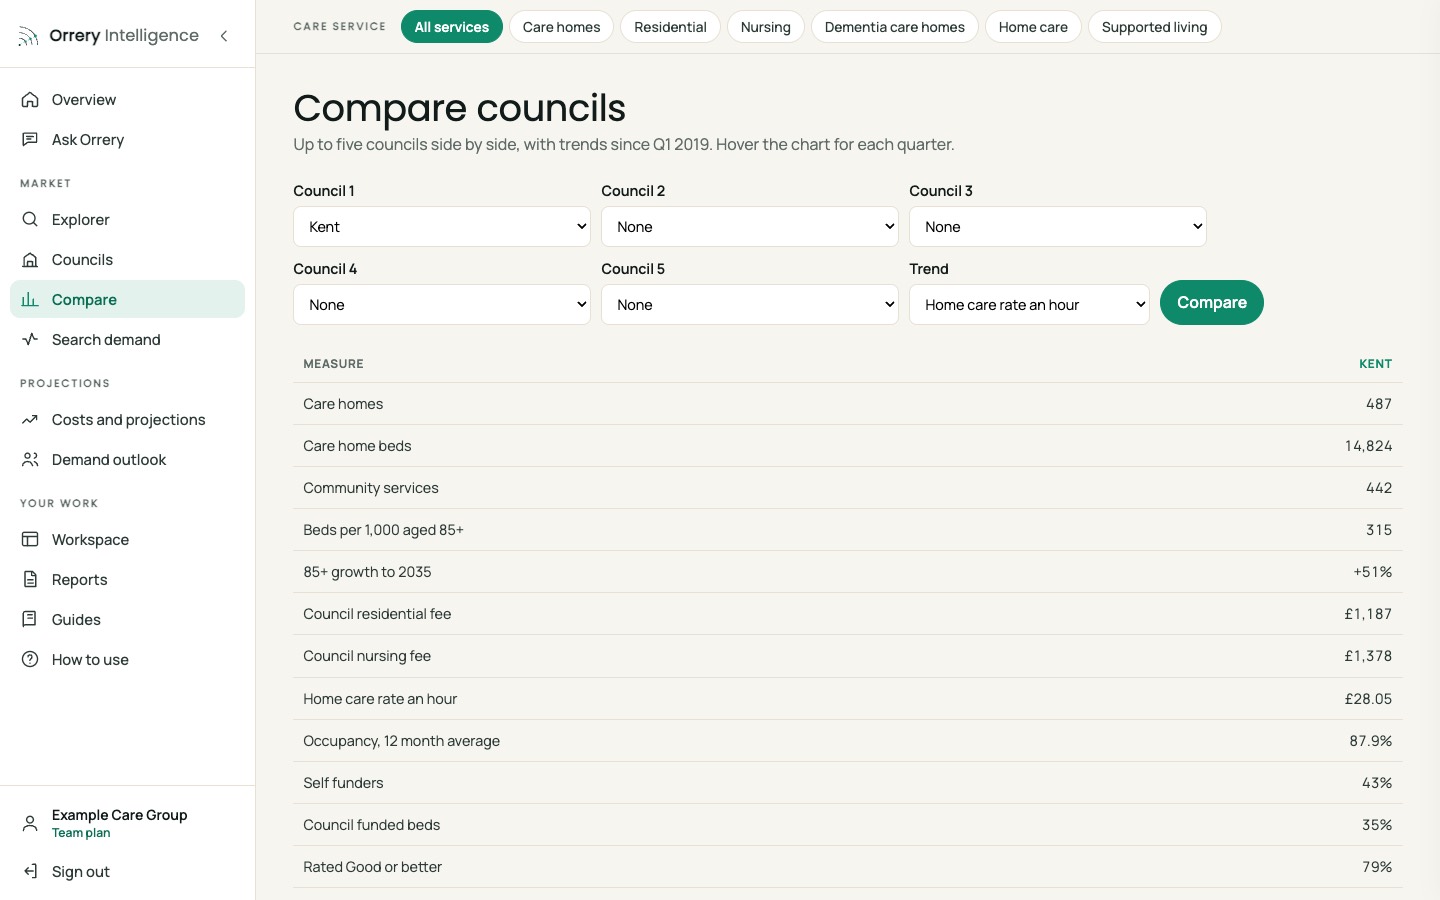Screen dimensions: 1440x900
Task: Open Costs and projections page
Action: point(128,420)
